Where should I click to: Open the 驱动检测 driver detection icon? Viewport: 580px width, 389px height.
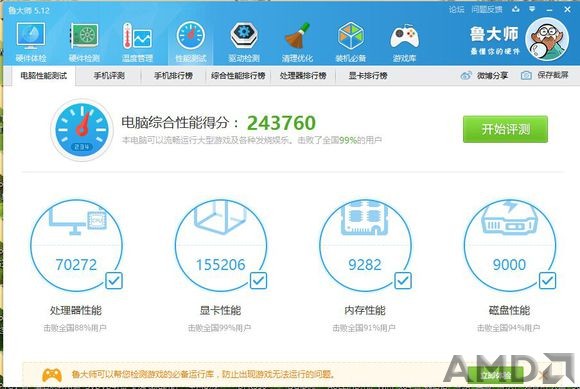click(244, 41)
